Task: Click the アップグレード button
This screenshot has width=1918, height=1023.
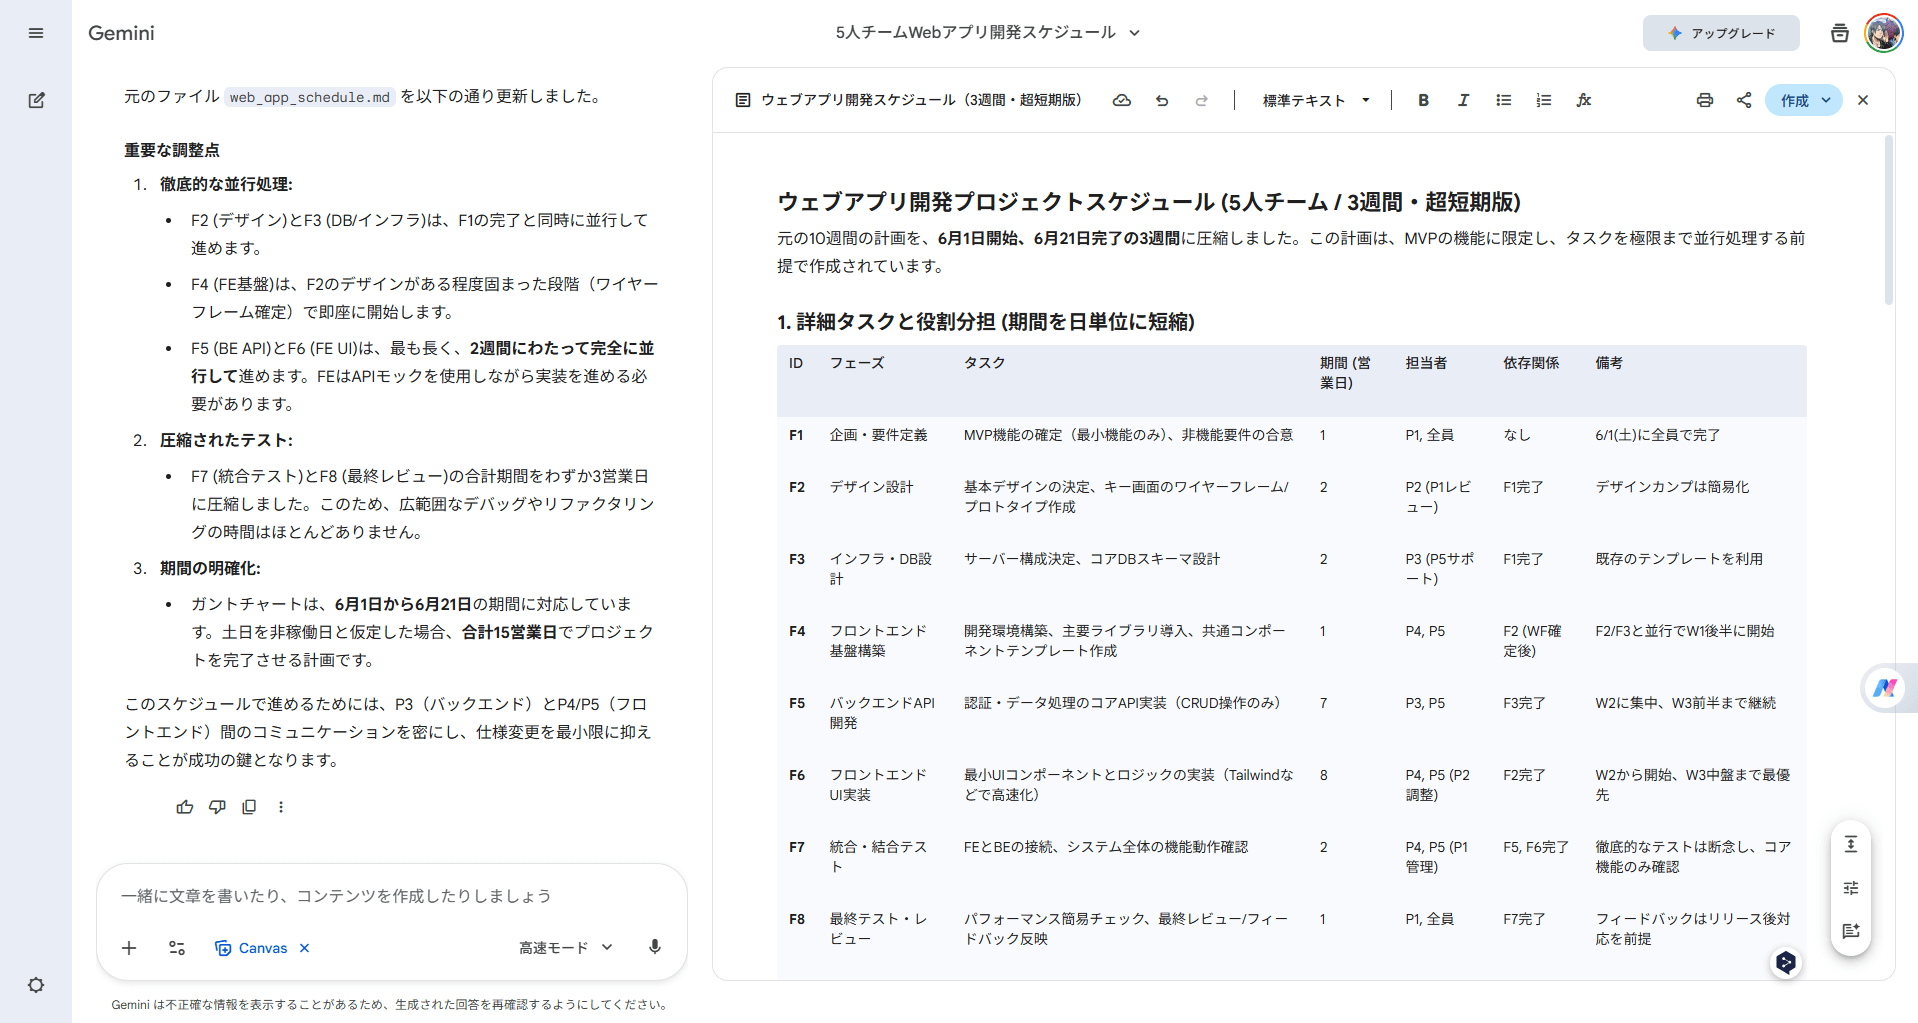Action: (x=1720, y=33)
